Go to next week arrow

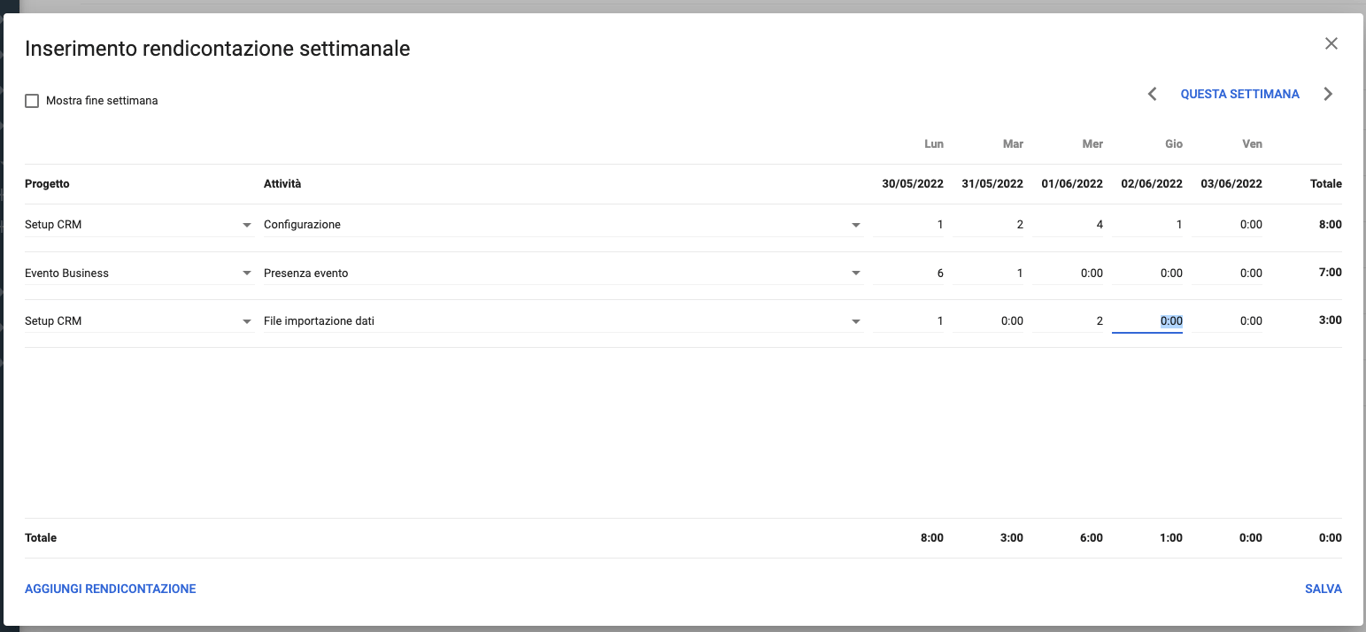(x=1328, y=94)
